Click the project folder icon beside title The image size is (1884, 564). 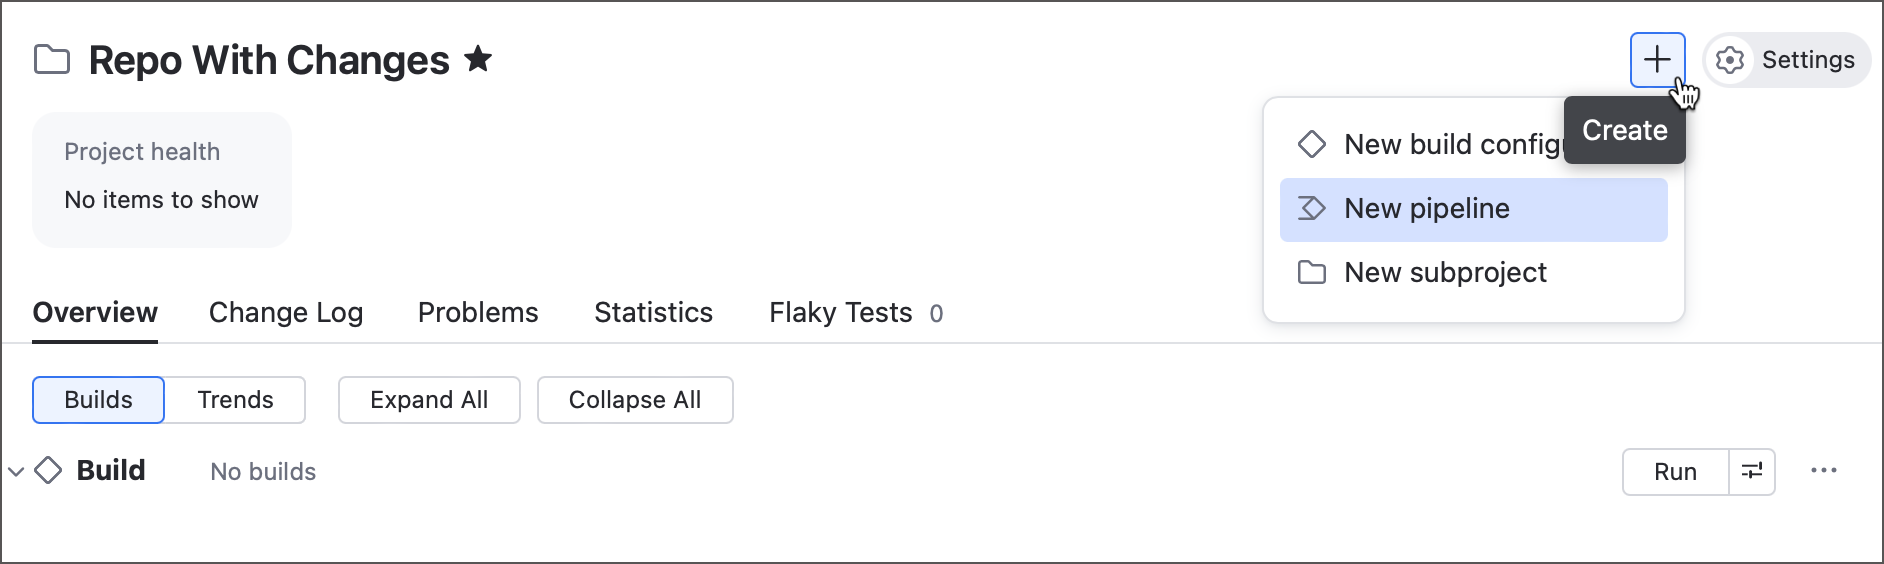52,60
